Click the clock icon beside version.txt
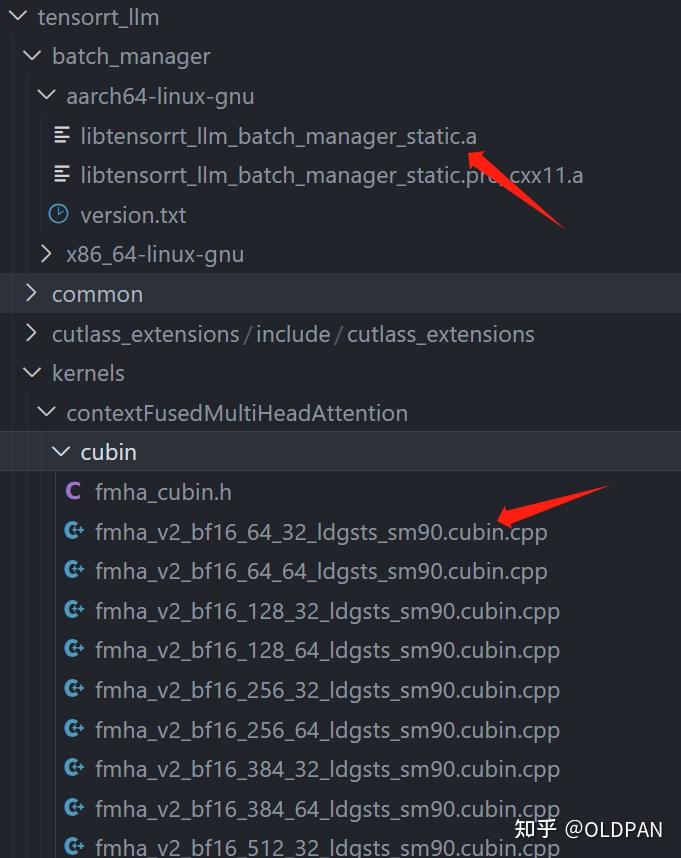 [59, 214]
